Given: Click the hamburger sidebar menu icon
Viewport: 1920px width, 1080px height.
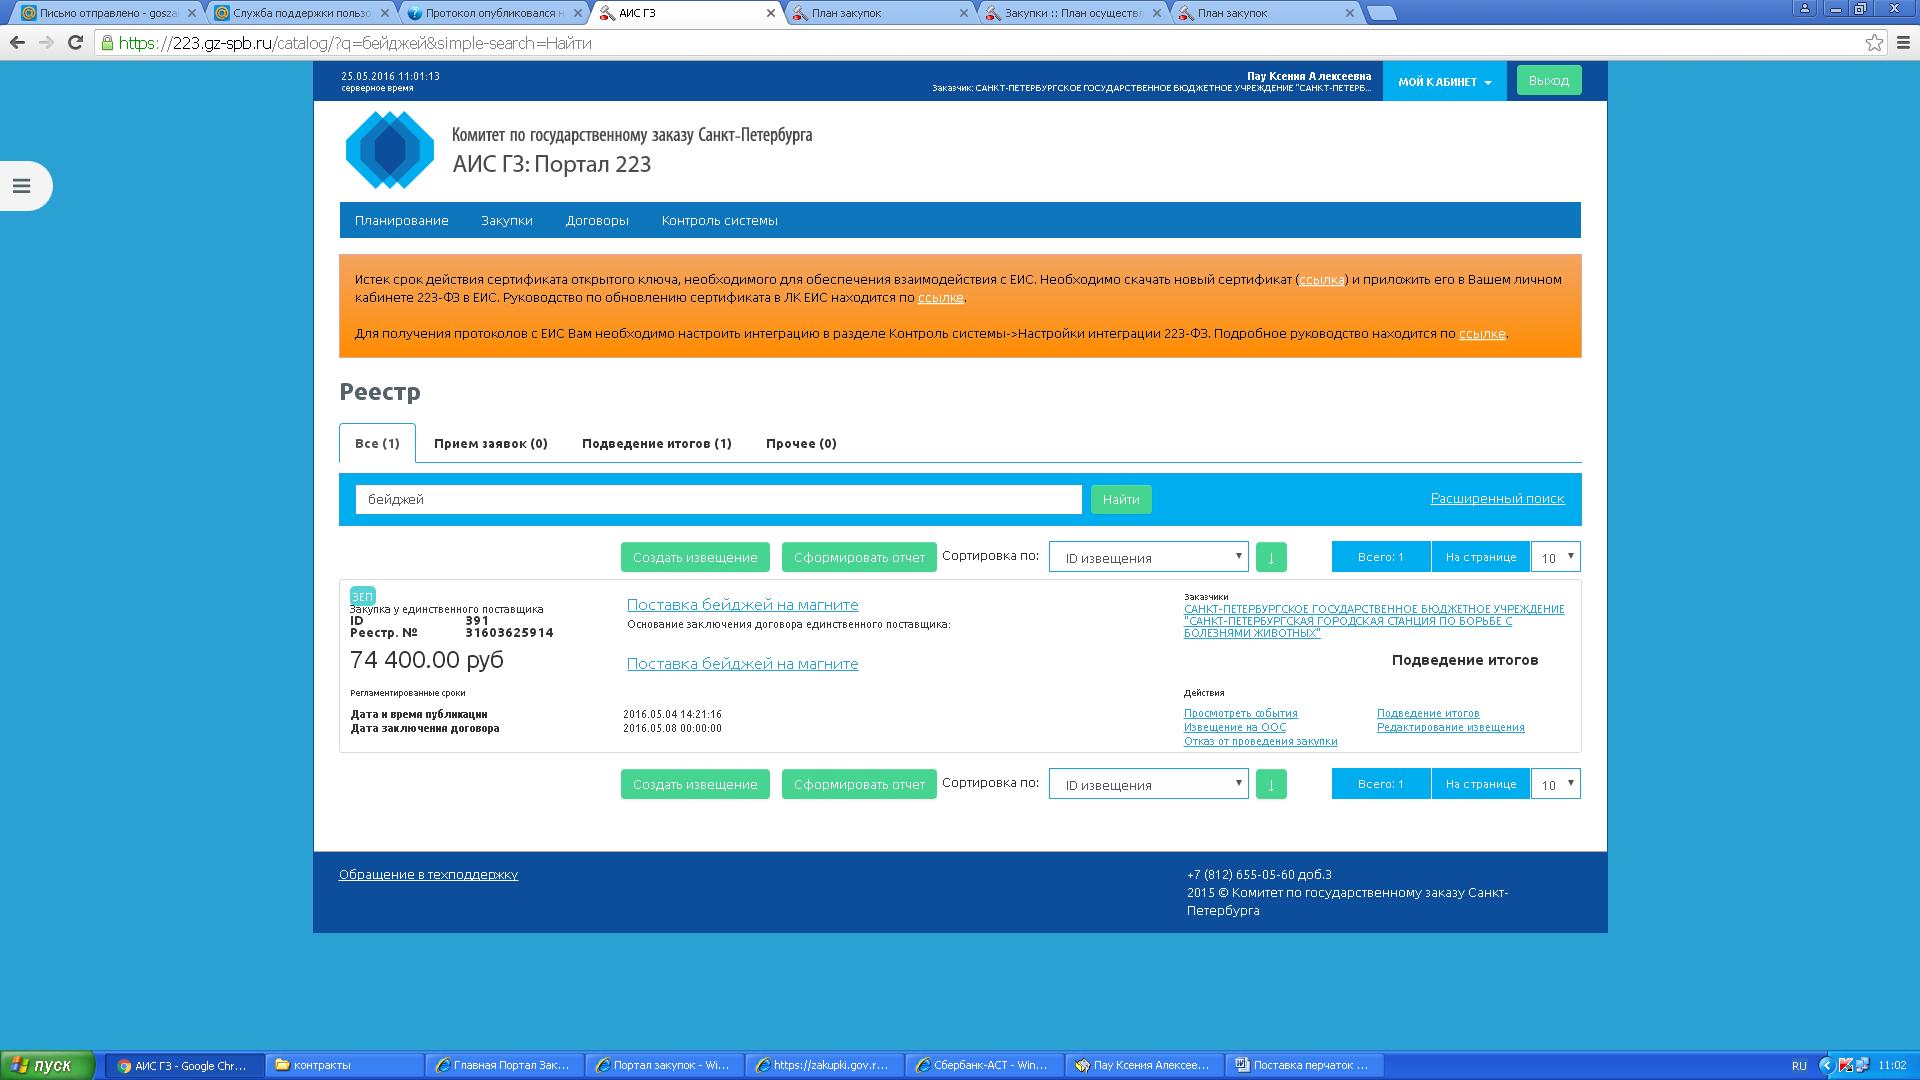Looking at the screenshot, I should coord(21,186).
